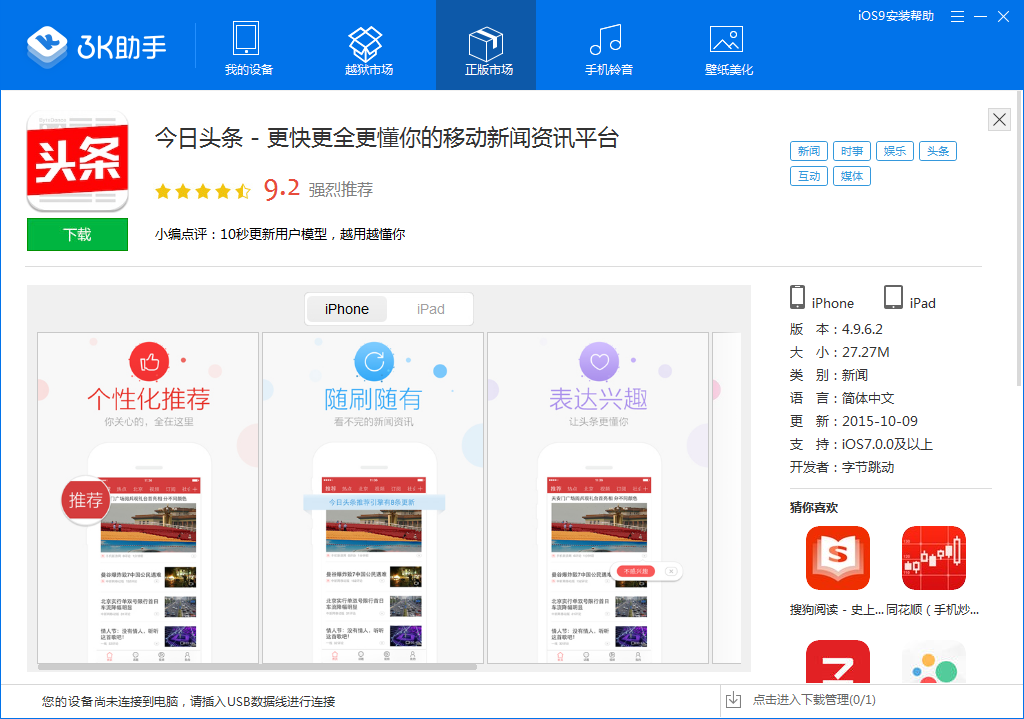
Task: Close the app detail panel
Action: coord(999,120)
